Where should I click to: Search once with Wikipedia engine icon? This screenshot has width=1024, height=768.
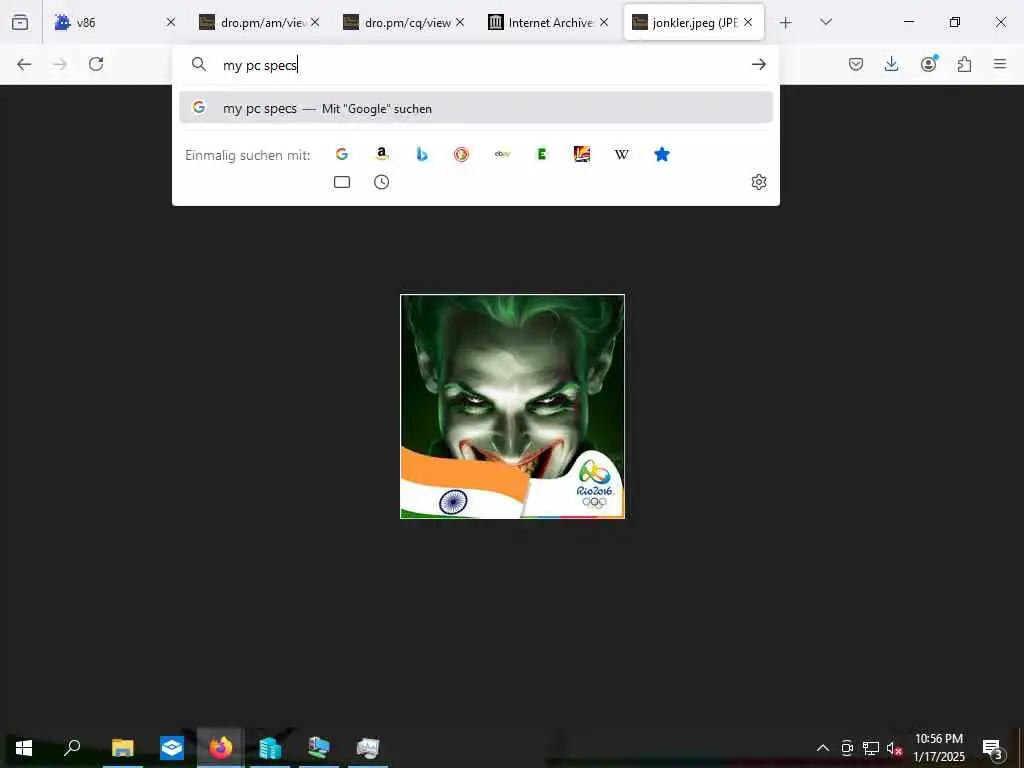[x=622, y=154]
